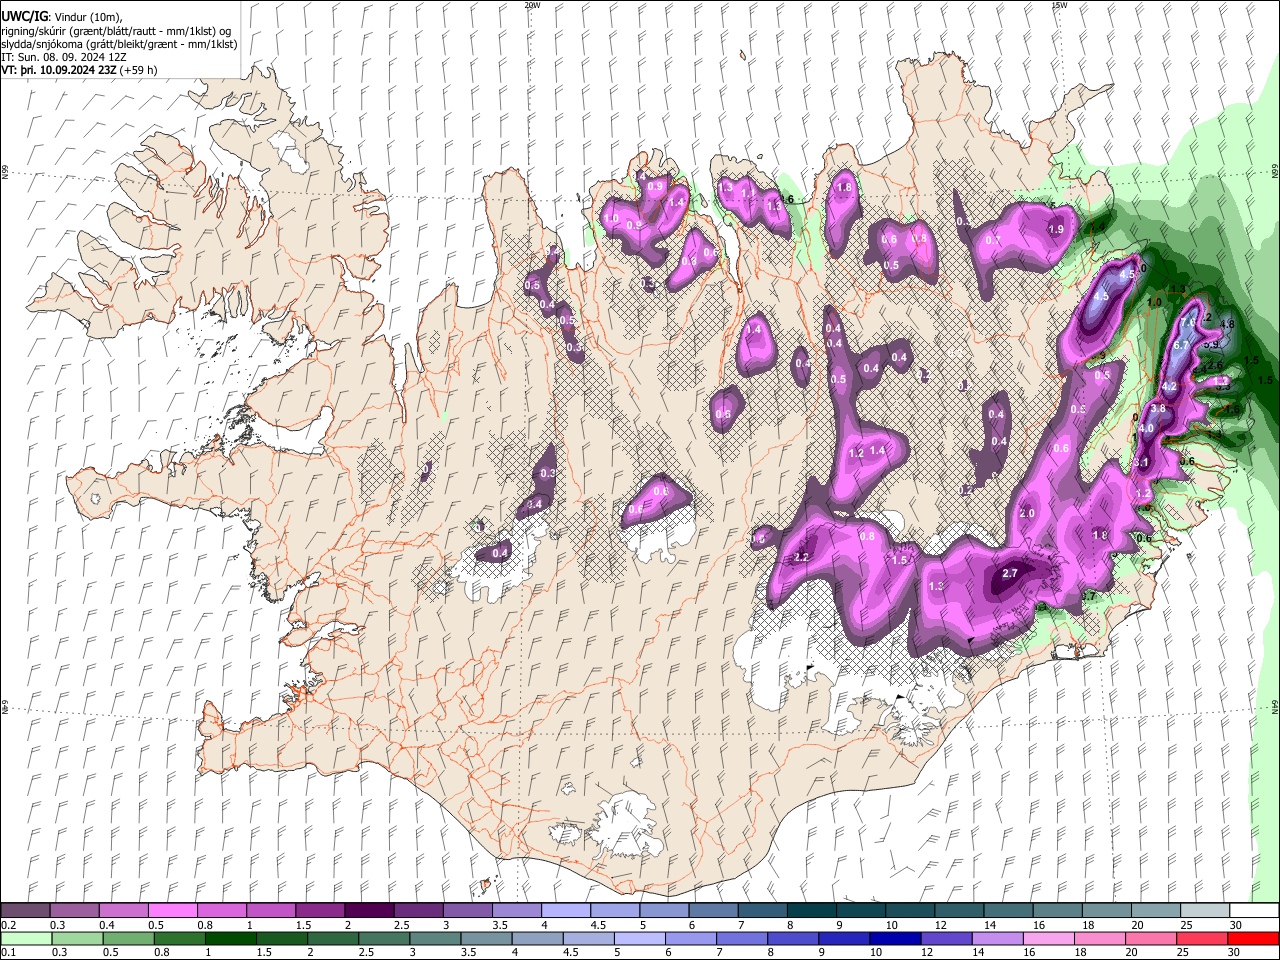
Task: Click the 2.0 snowfall value on map
Action: coord(1027,513)
